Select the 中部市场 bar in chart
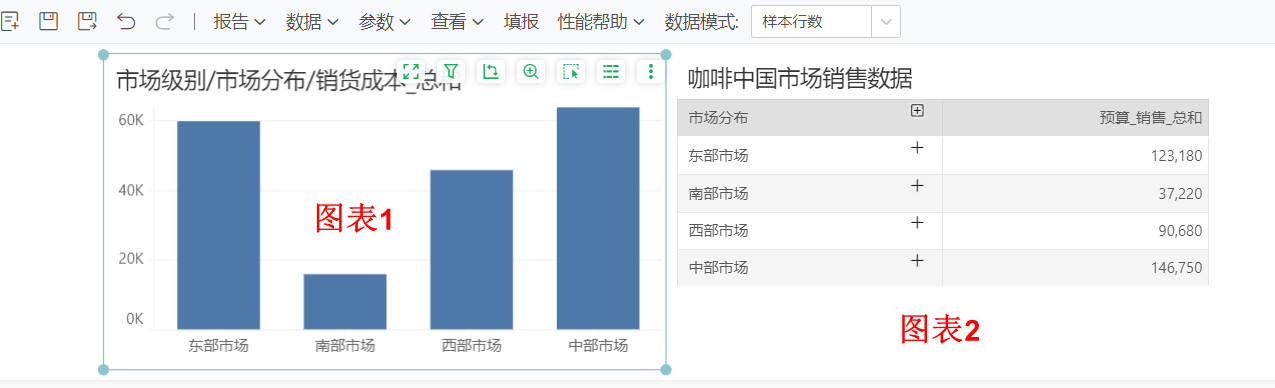 598,218
